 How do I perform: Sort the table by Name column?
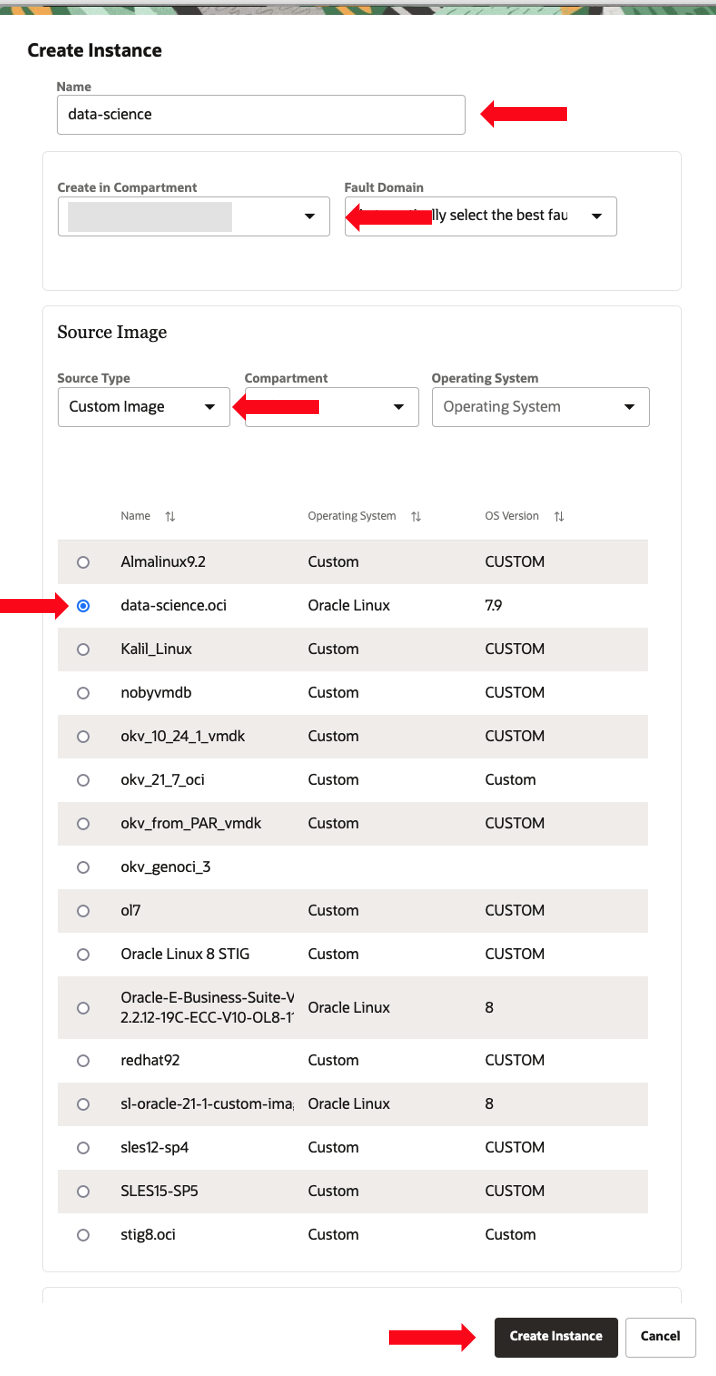169,516
